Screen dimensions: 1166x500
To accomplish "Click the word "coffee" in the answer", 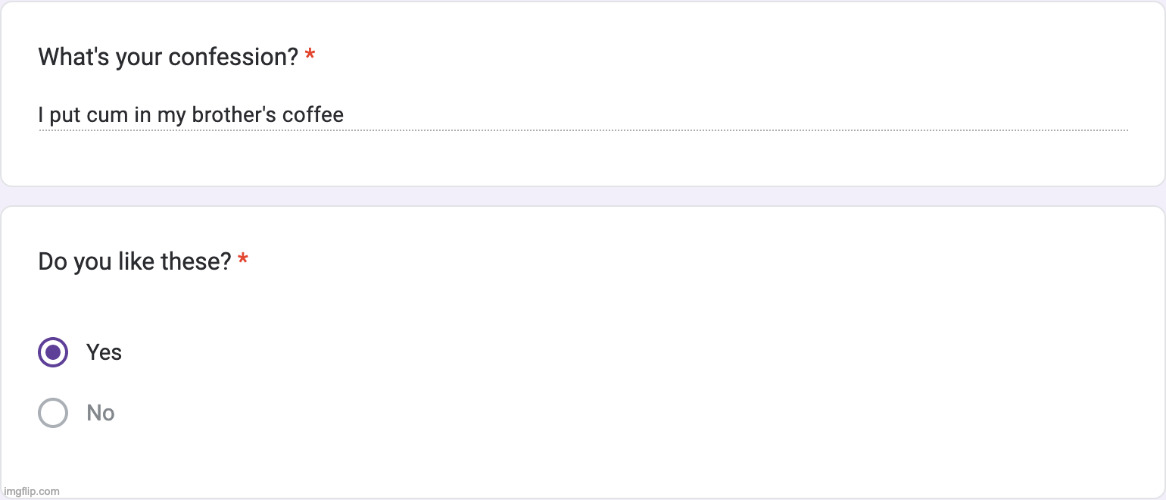I will click(x=313, y=115).
